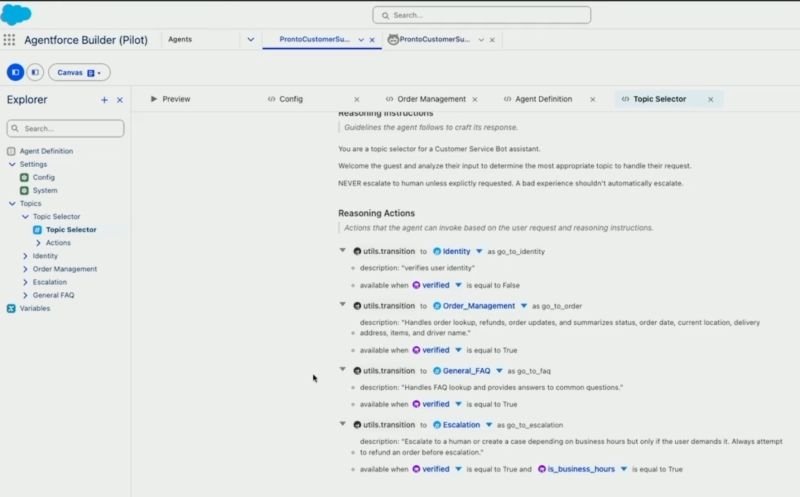Viewport: 800px width, 497px height.
Task: Click the agent icon on second ProntoCustomerSu tab
Action: 393,39
